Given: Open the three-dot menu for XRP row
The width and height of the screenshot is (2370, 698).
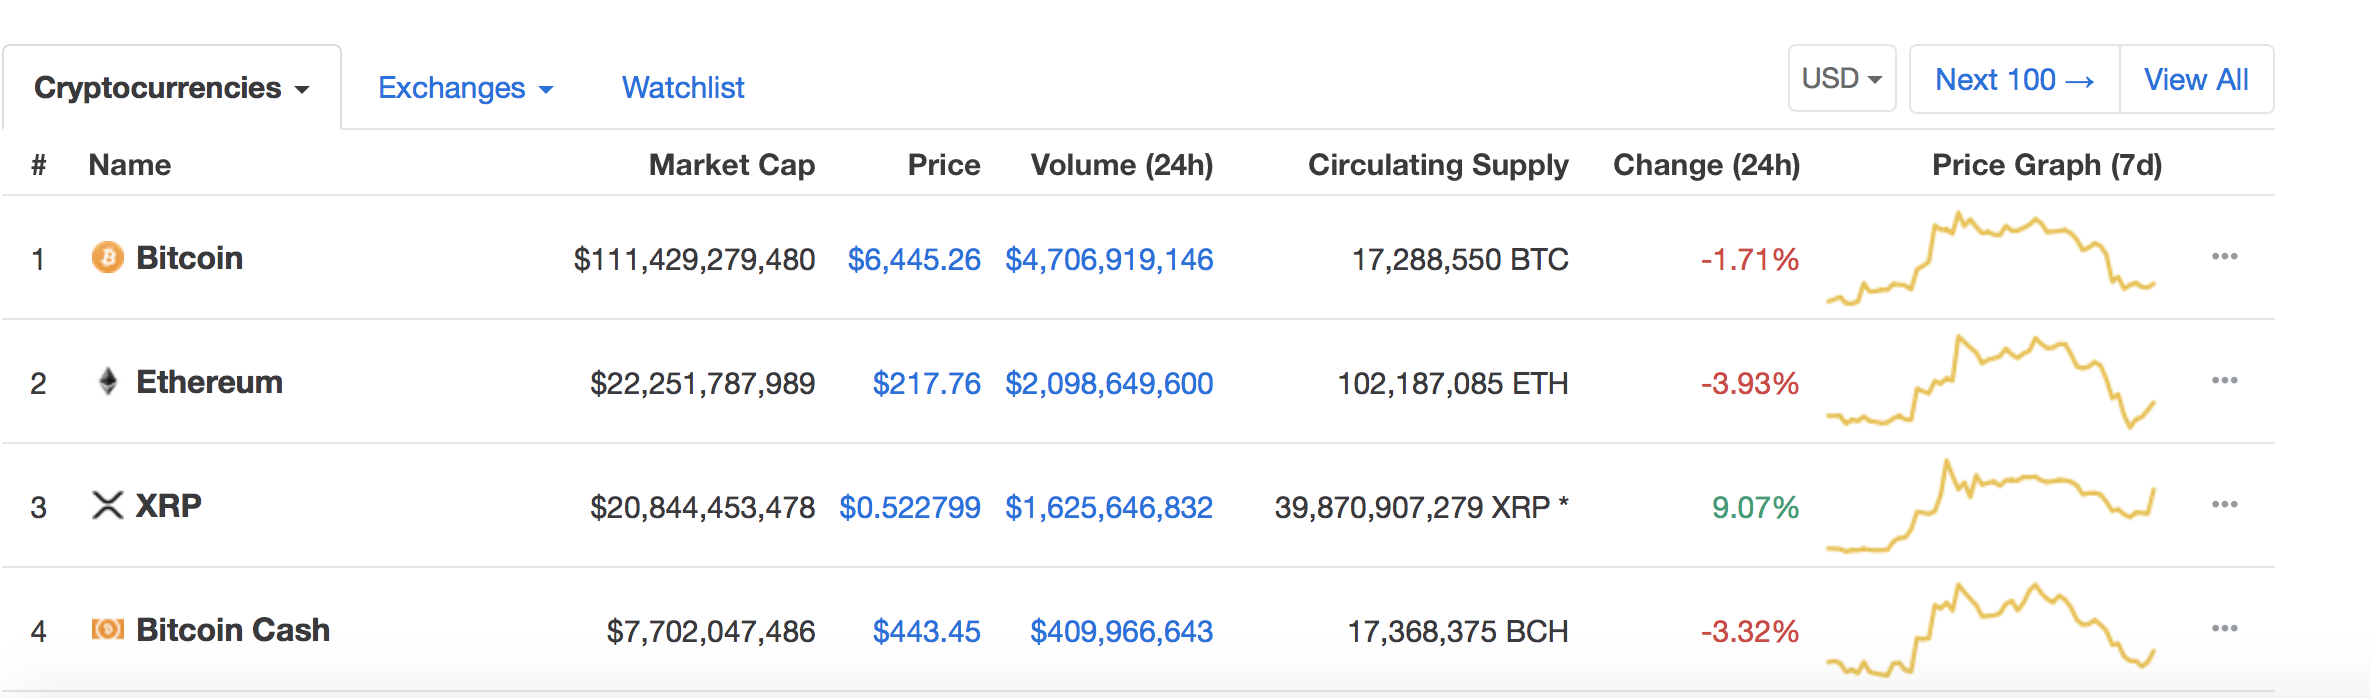Looking at the screenshot, I should pos(2225,504).
